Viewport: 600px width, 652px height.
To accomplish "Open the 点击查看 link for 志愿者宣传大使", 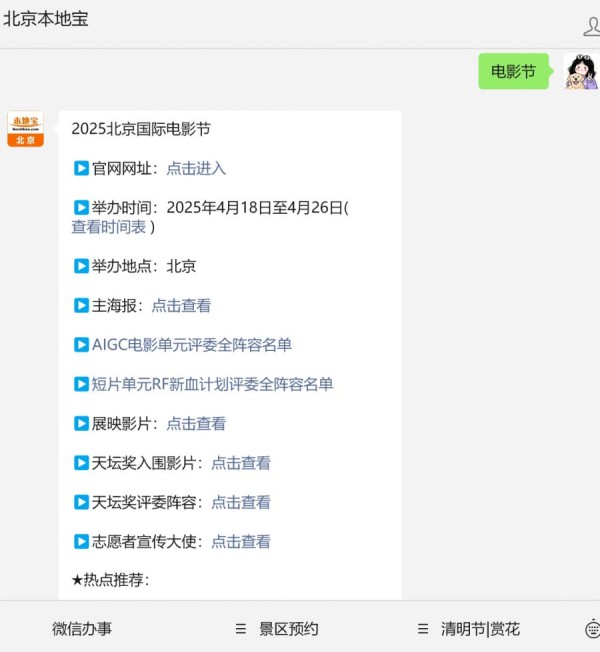I will [x=241, y=541].
